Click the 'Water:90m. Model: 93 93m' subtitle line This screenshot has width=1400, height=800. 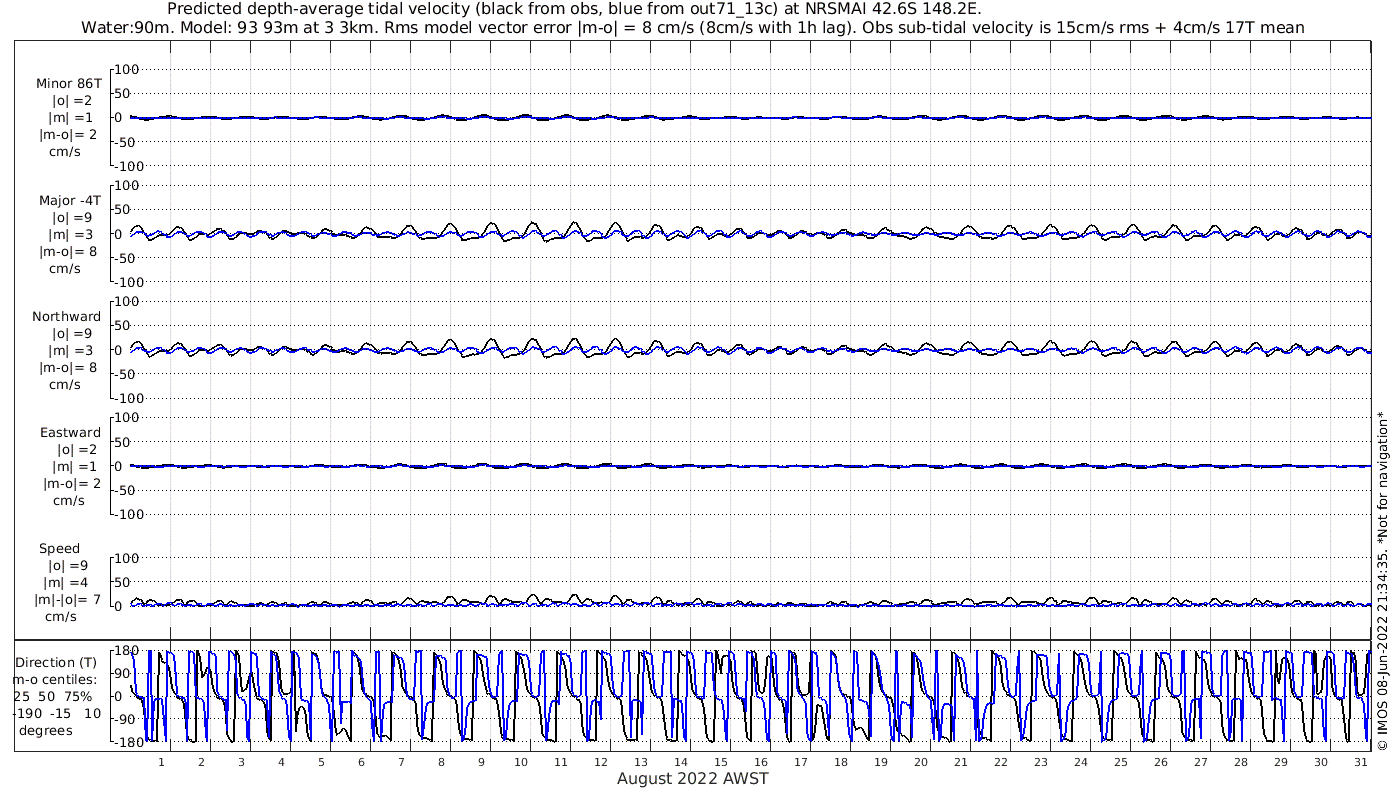point(692,28)
